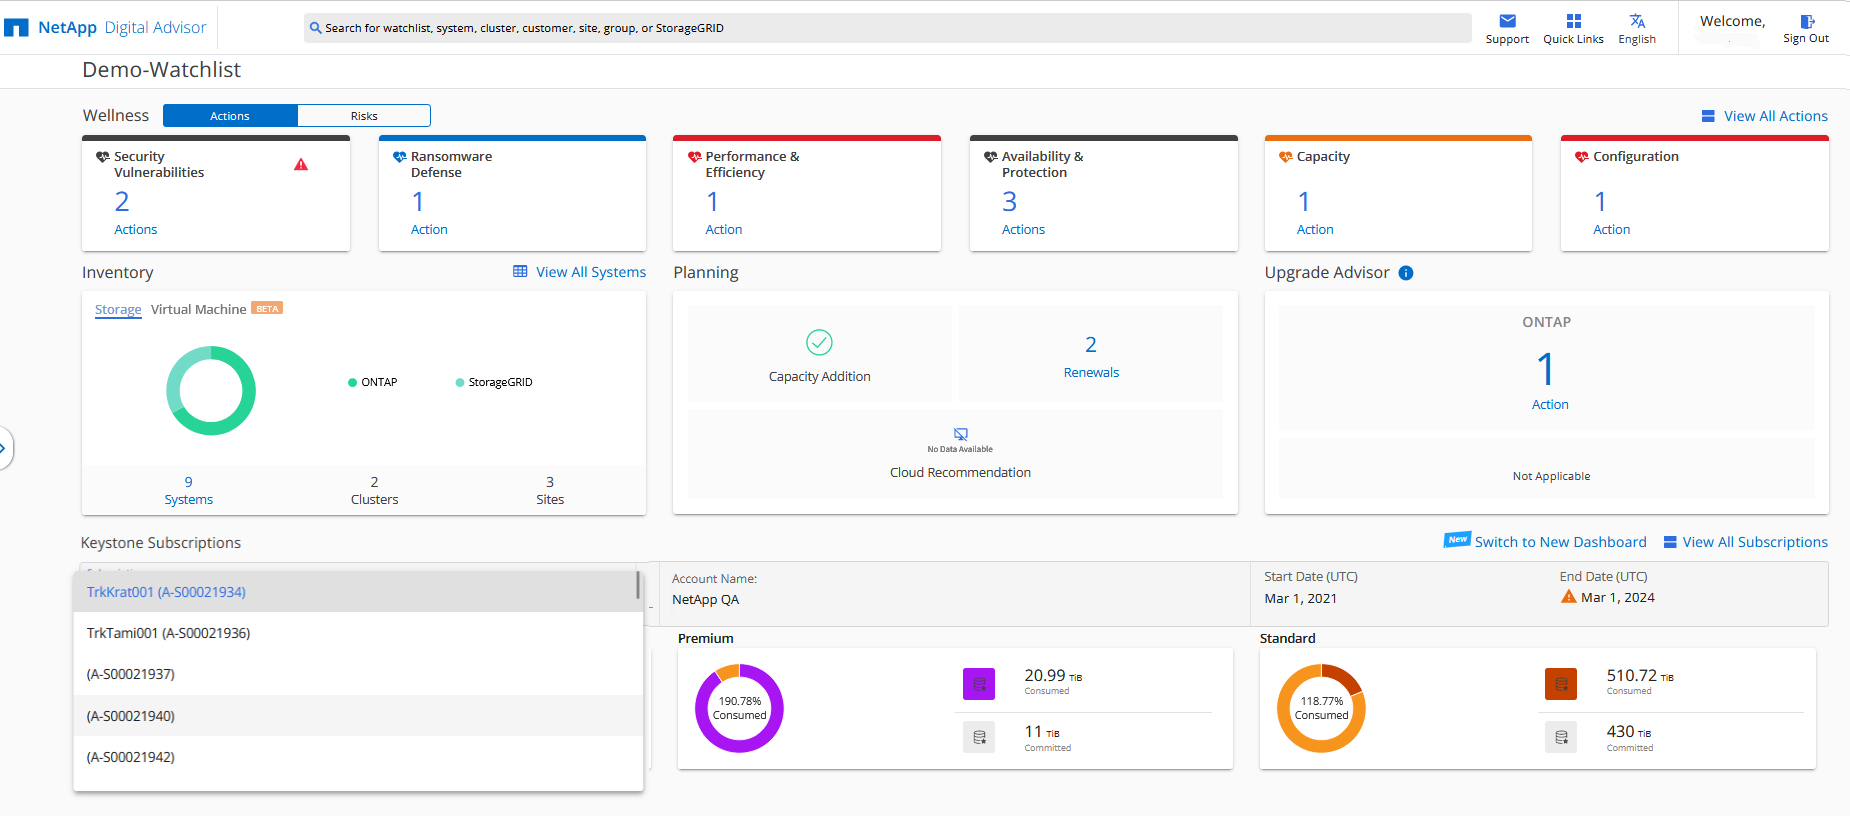This screenshot has width=1850, height=816.
Task: Open Switch to New Dashboard link
Action: tap(1560, 542)
